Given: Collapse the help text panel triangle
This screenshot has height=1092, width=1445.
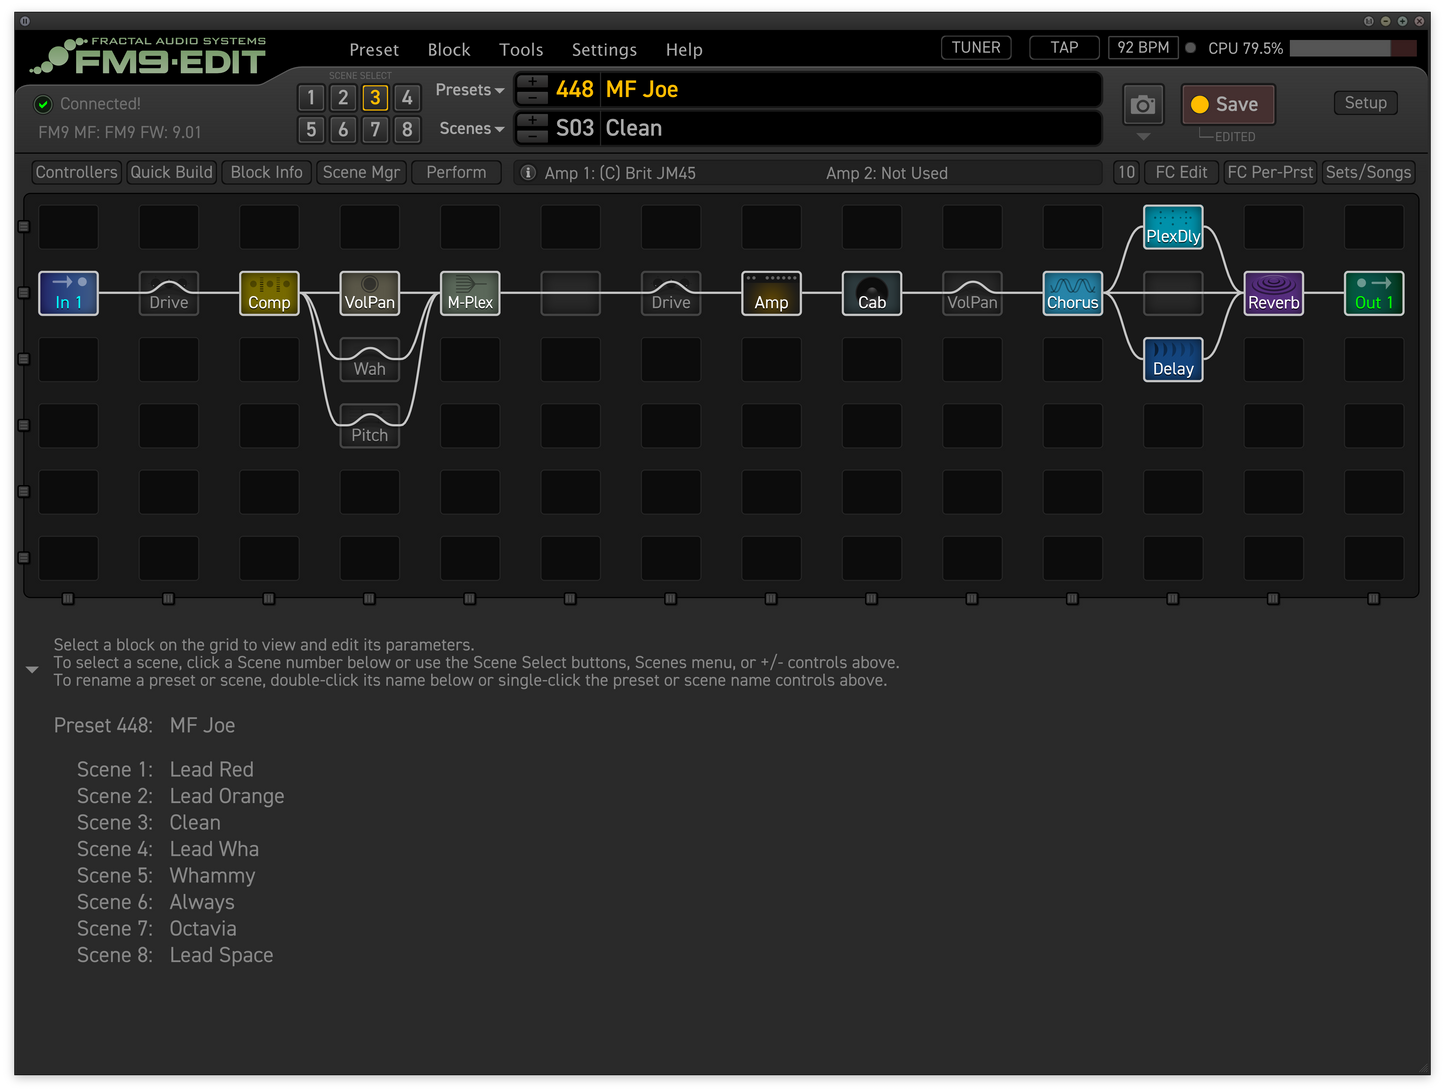Looking at the screenshot, I should (x=32, y=669).
